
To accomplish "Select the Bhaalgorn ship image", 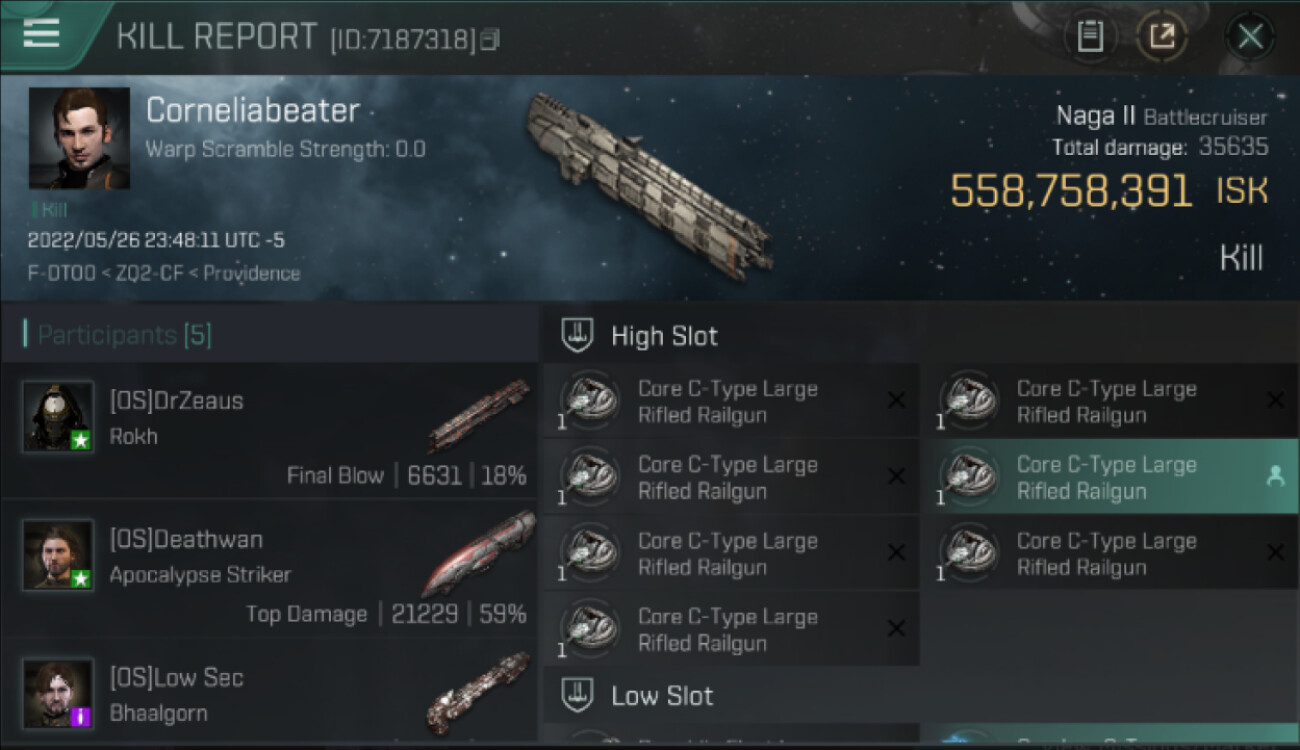I will click(x=479, y=692).
